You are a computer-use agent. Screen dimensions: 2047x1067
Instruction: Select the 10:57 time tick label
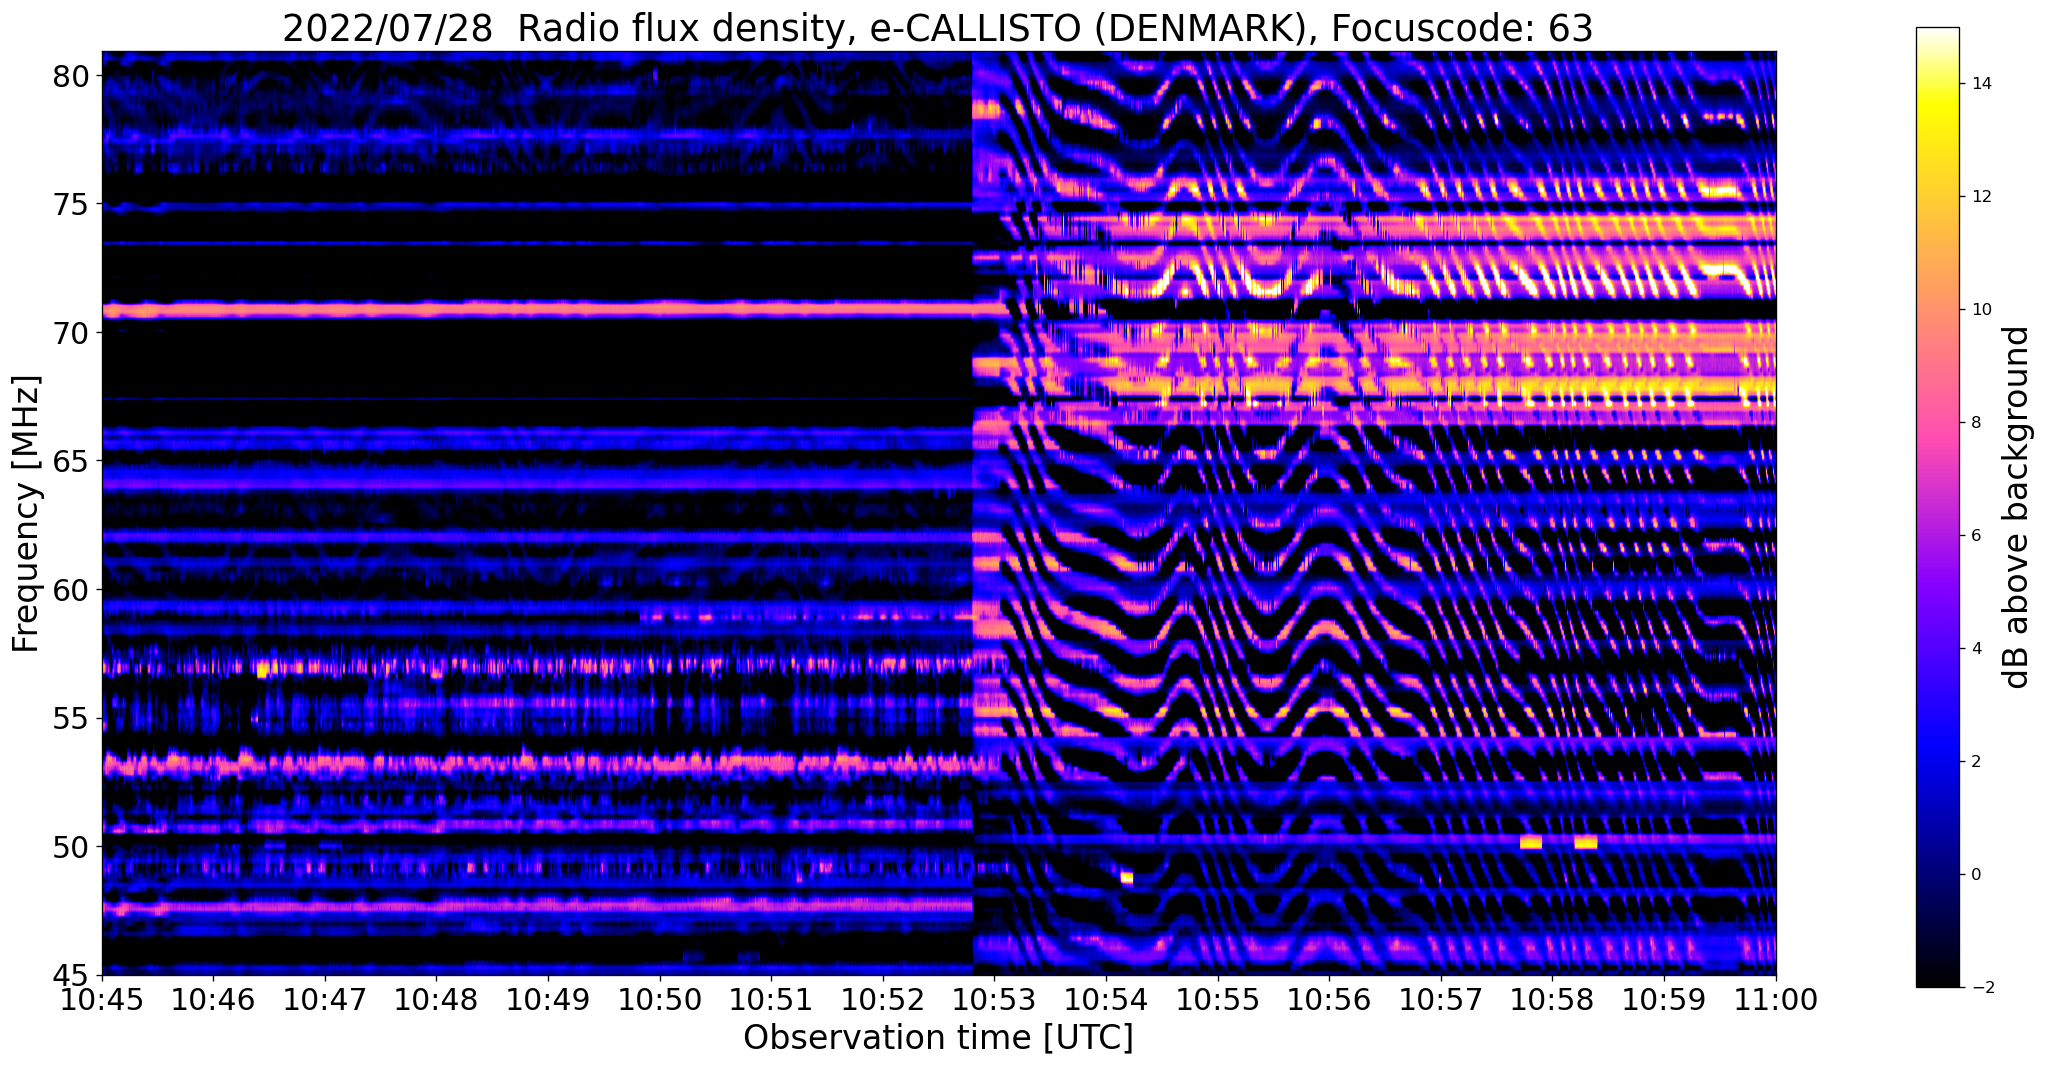tap(1441, 1000)
